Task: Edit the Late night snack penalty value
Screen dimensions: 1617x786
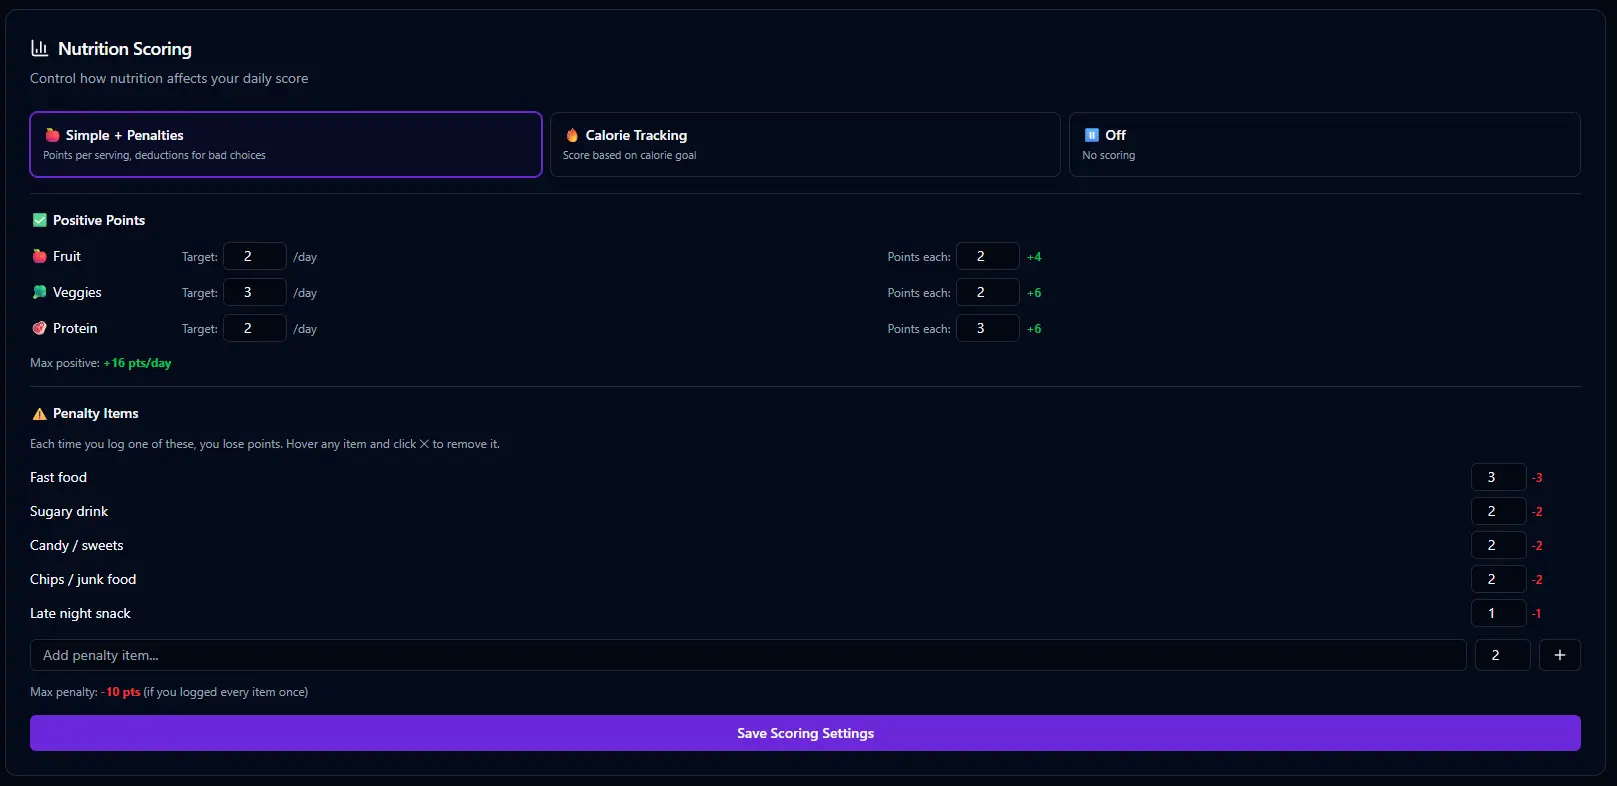Action: 1498,613
